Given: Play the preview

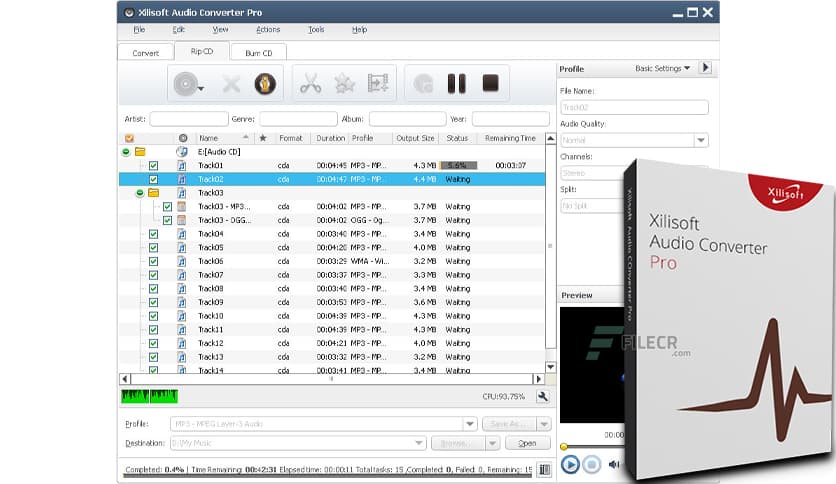Looking at the screenshot, I should pos(570,465).
